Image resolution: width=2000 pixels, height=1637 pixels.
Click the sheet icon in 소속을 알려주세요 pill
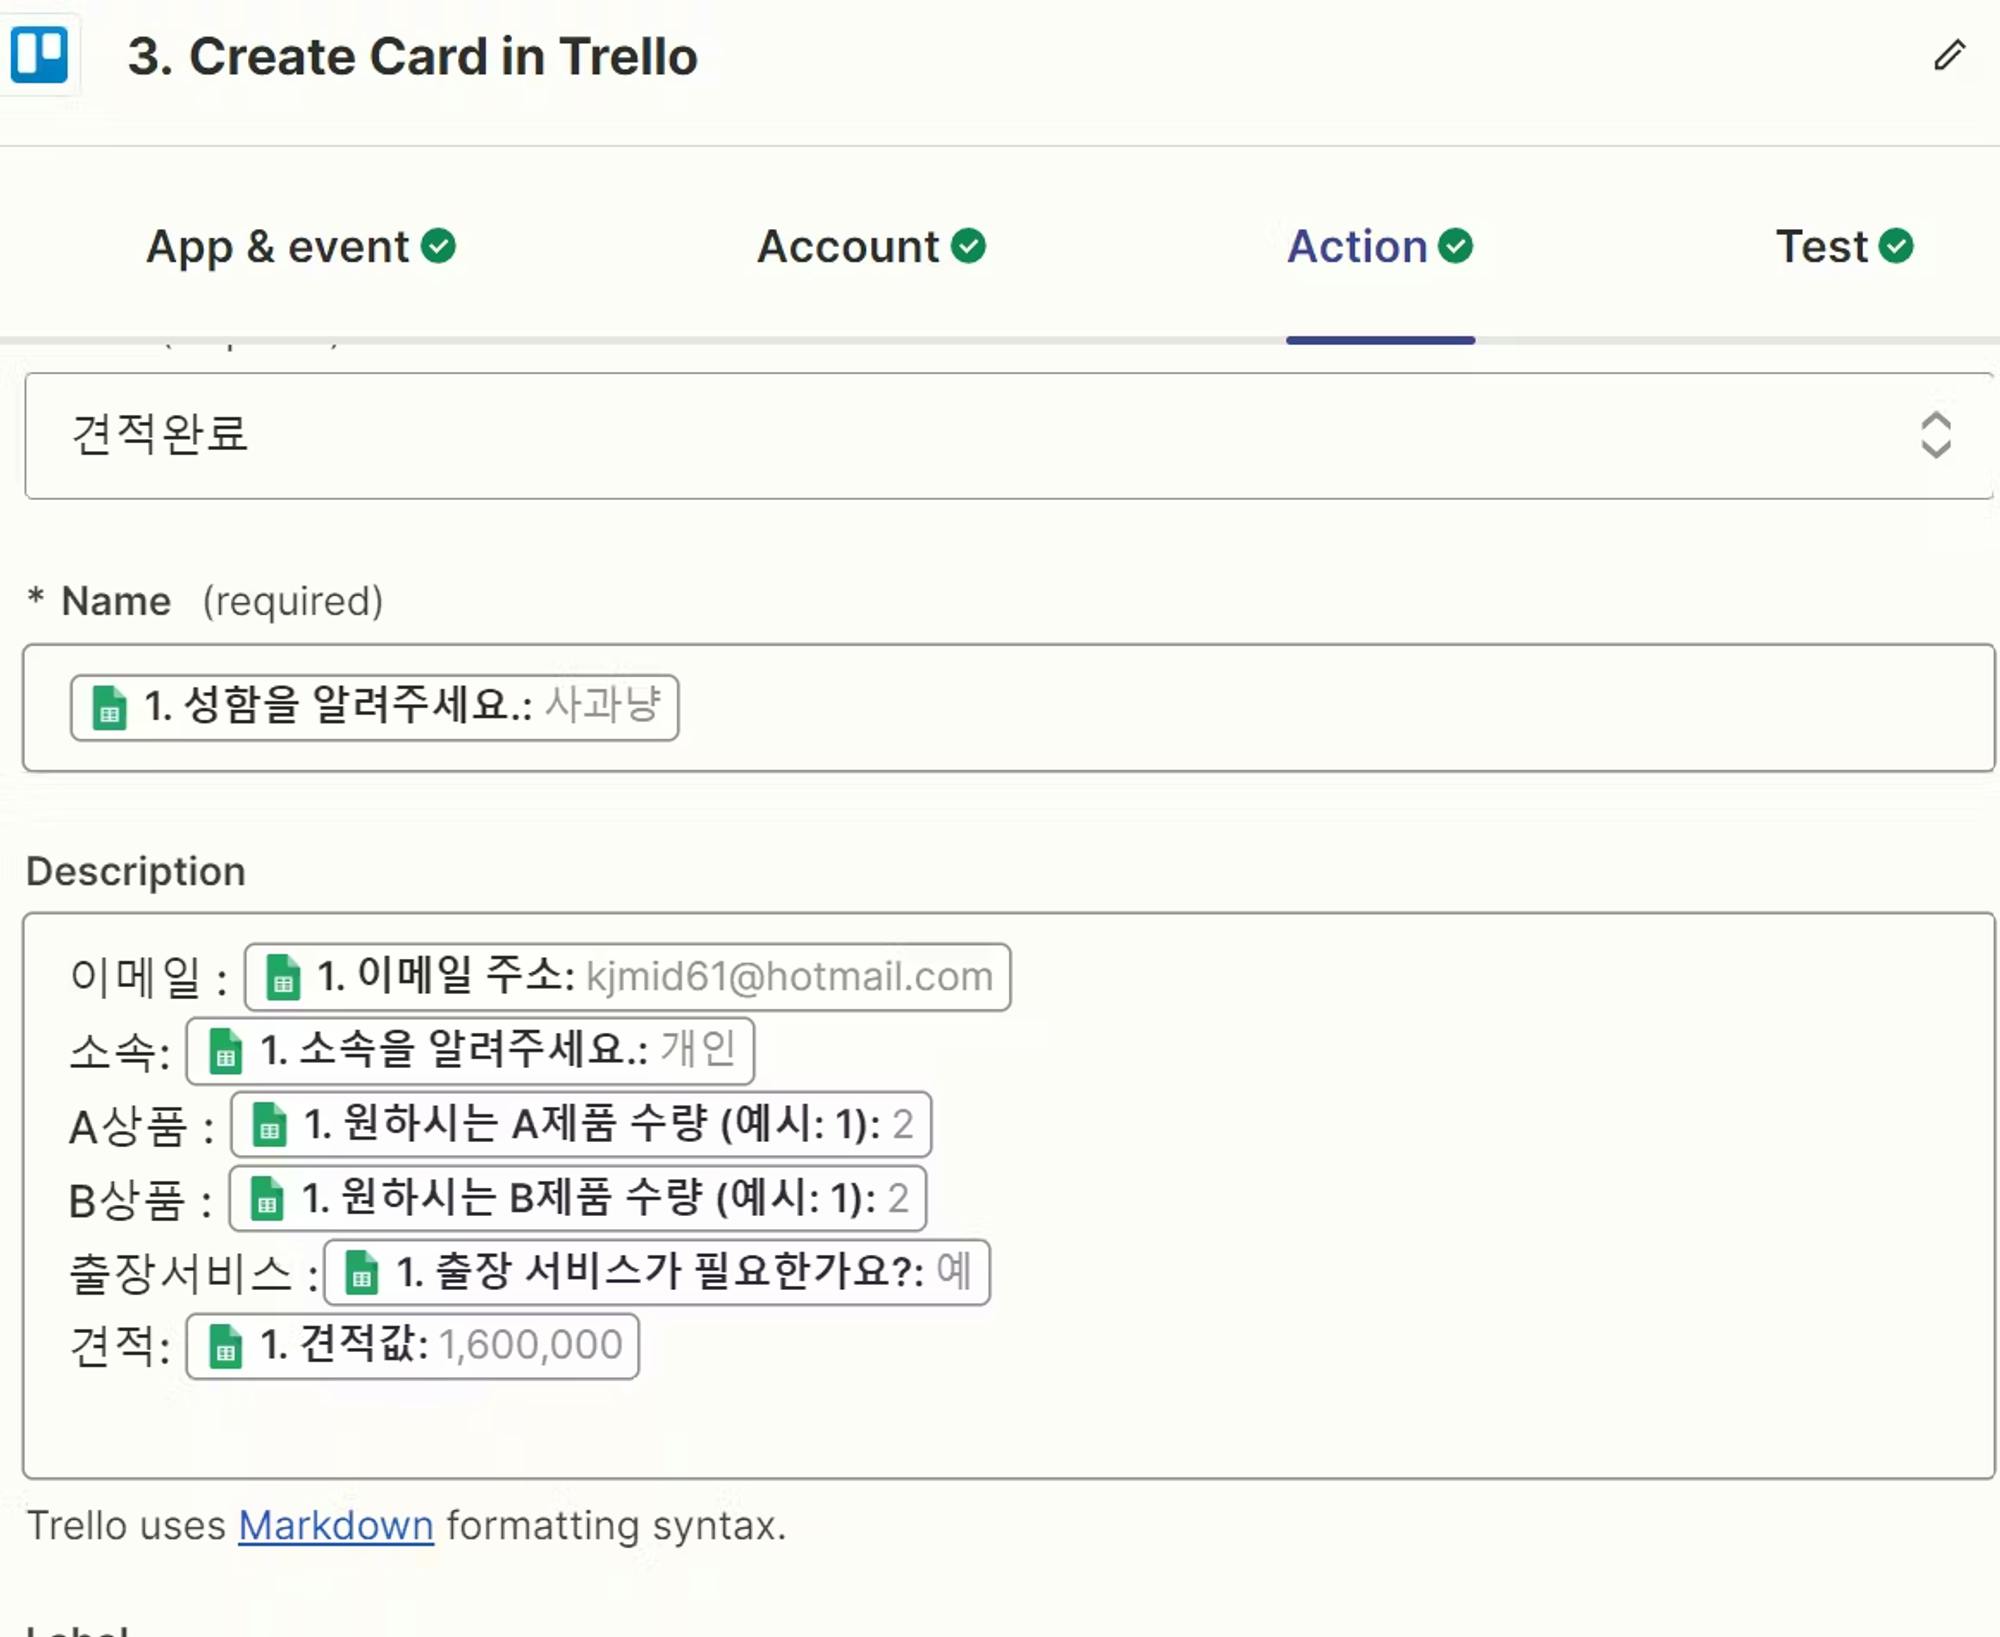point(225,1051)
